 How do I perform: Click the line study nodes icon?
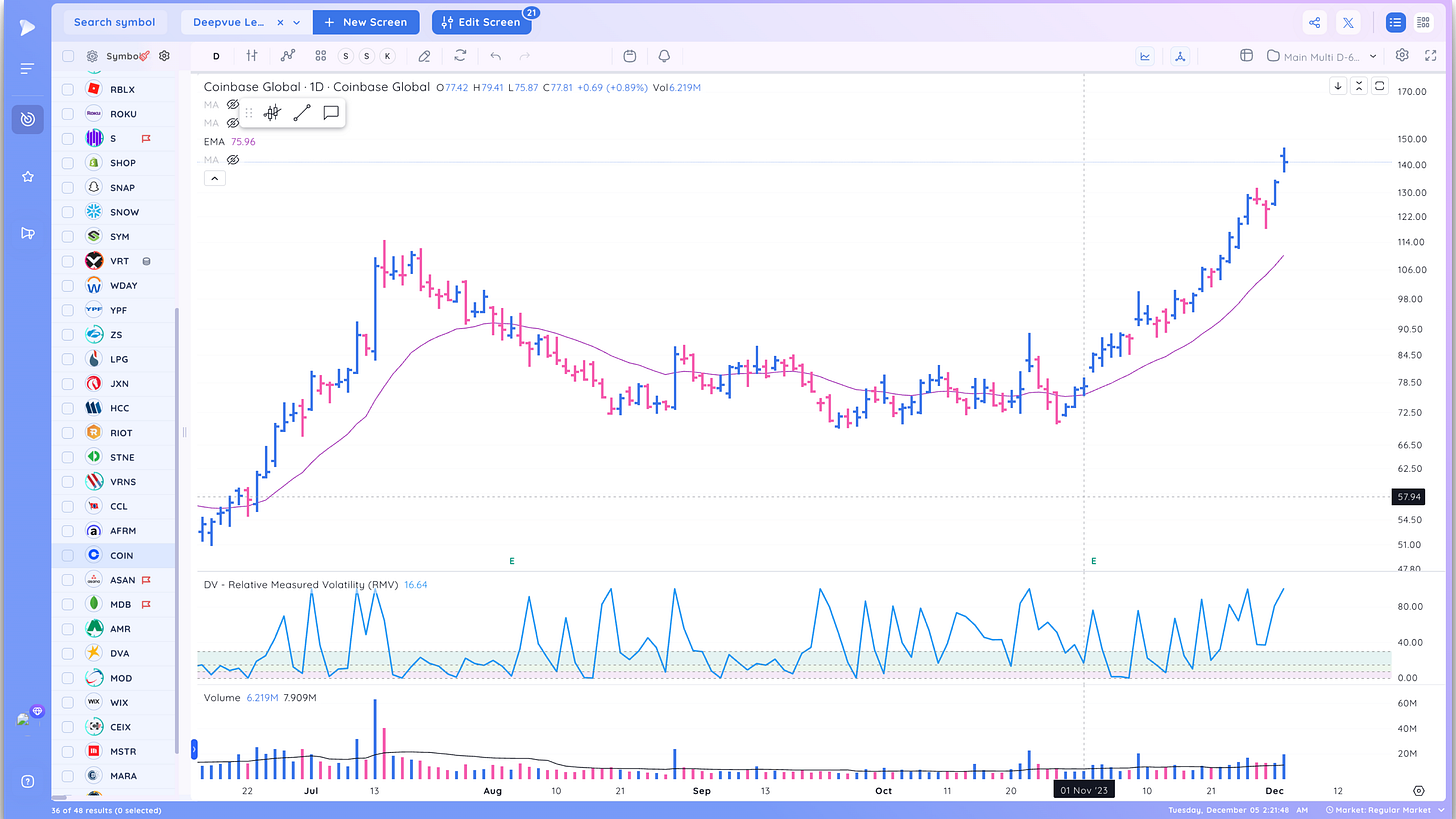pyautogui.click(x=288, y=56)
